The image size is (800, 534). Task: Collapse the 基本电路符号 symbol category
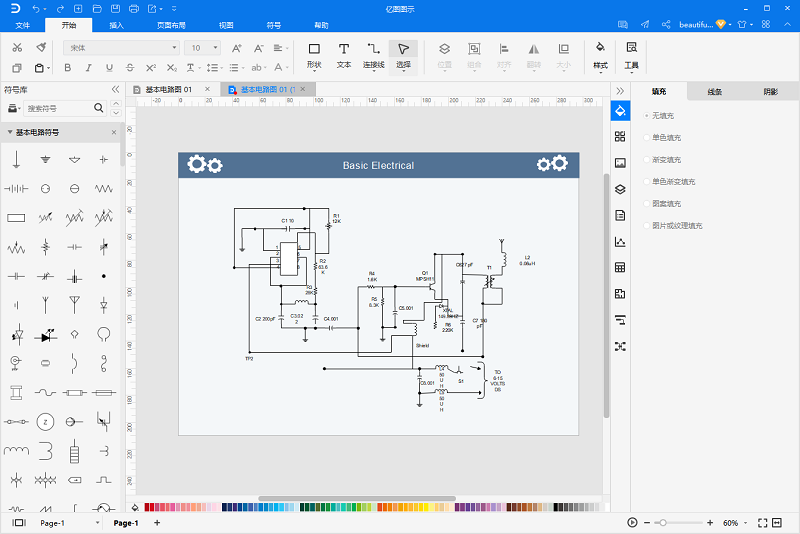(x=10, y=132)
